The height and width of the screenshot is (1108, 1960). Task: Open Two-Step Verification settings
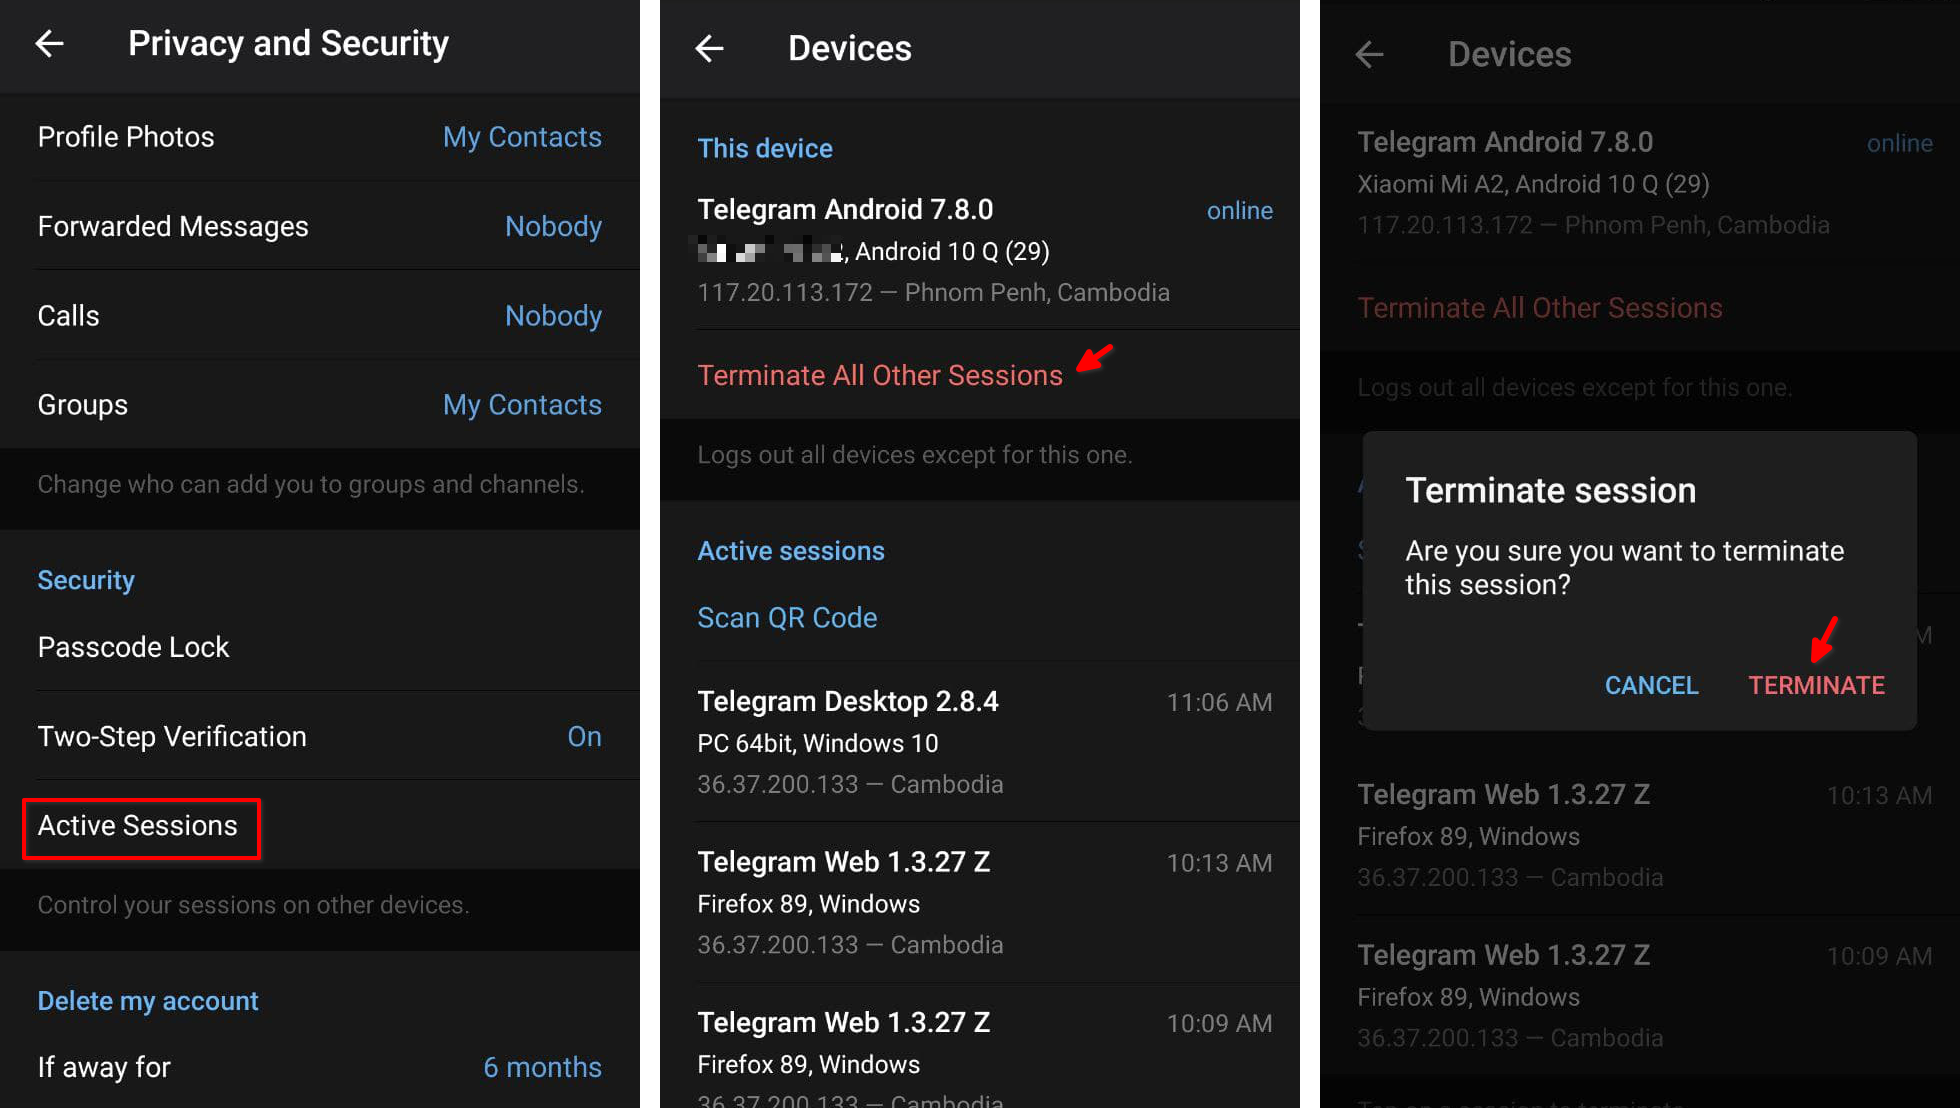coord(320,736)
